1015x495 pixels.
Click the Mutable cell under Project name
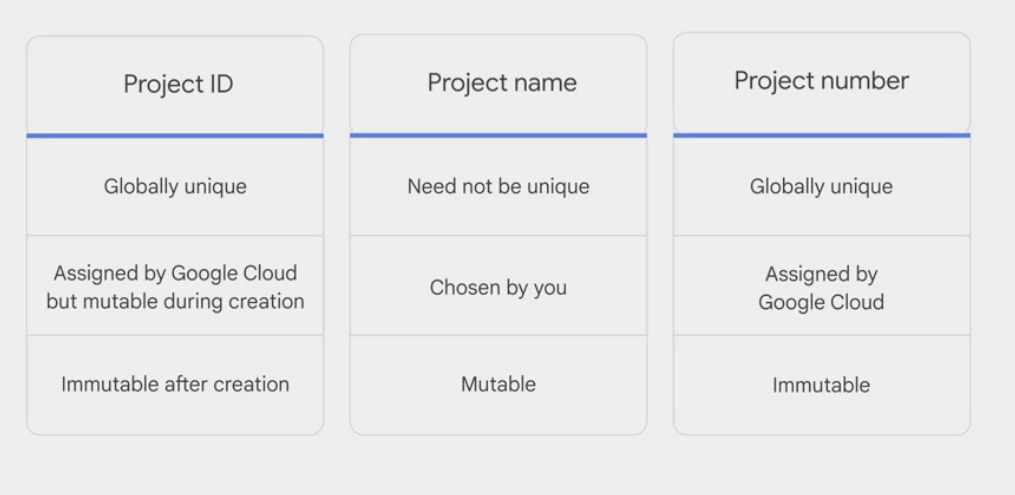pos(498,384)
